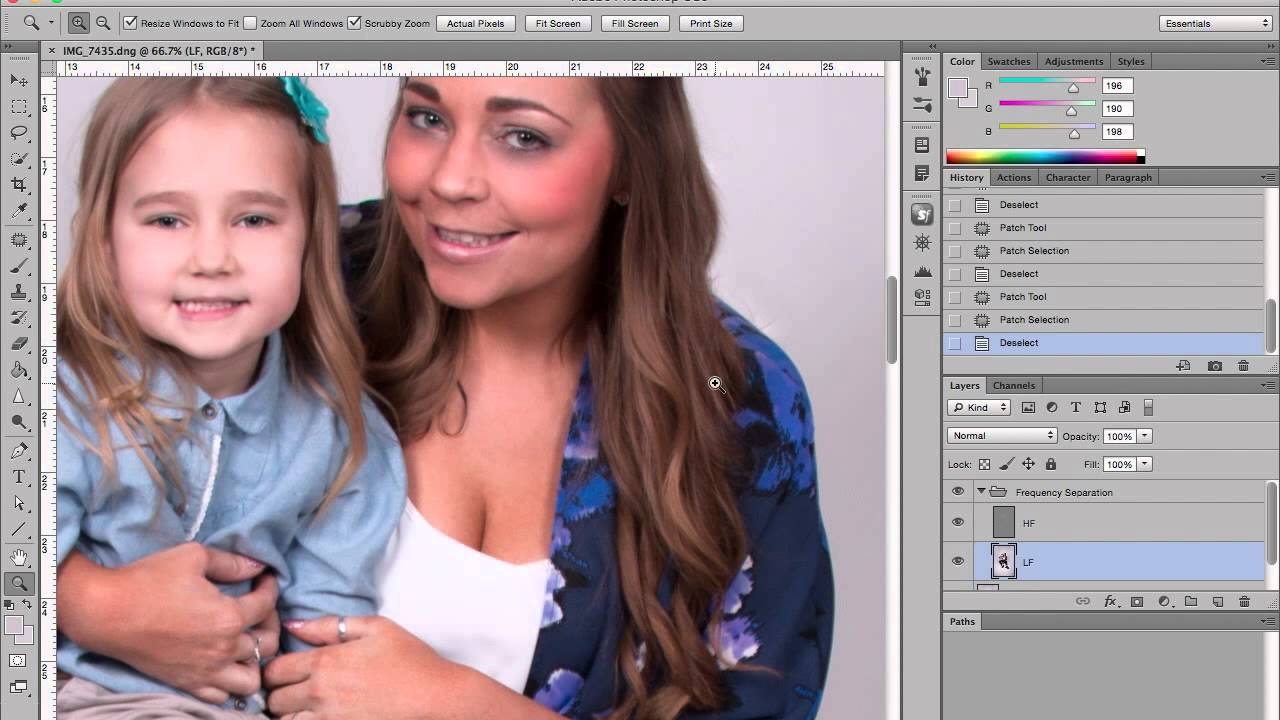The image size is (1280, 720).
Task: Delete layer trash icon in Layers panel
Action: click(1244, 601)
